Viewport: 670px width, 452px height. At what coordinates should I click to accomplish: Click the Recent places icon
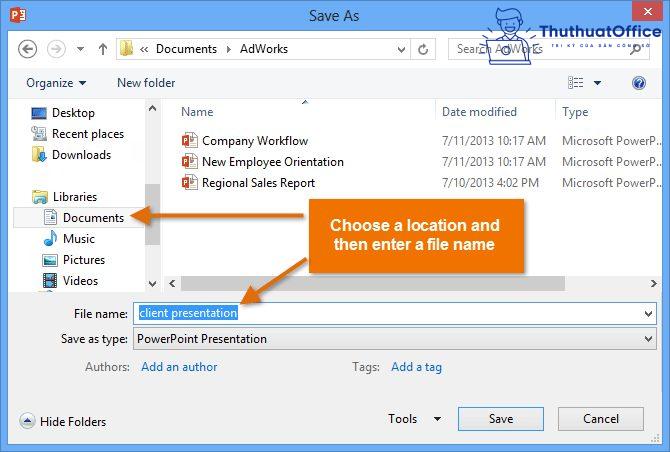click(x=39, y=134)
